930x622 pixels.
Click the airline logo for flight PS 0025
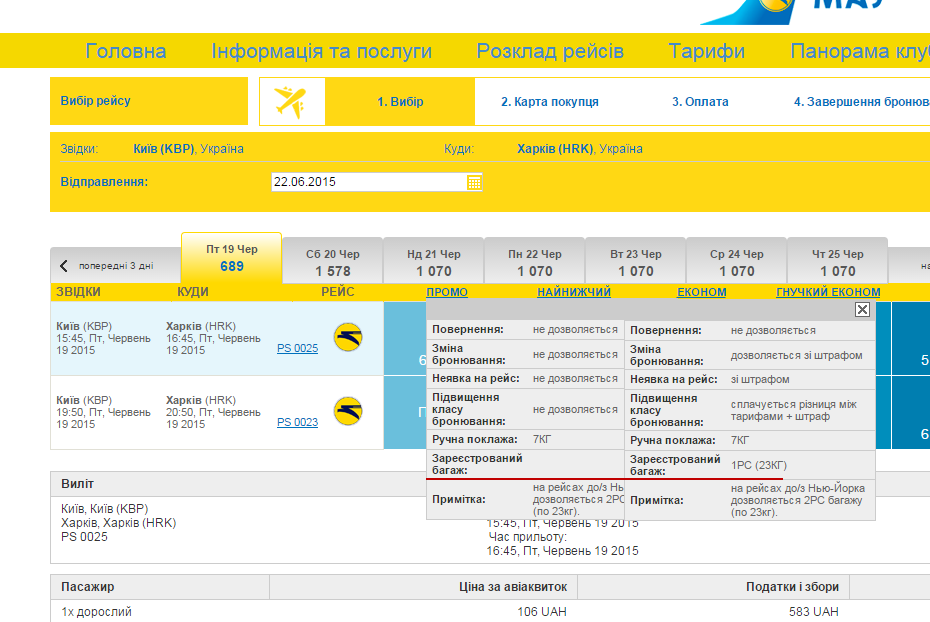tap(348, 338)
